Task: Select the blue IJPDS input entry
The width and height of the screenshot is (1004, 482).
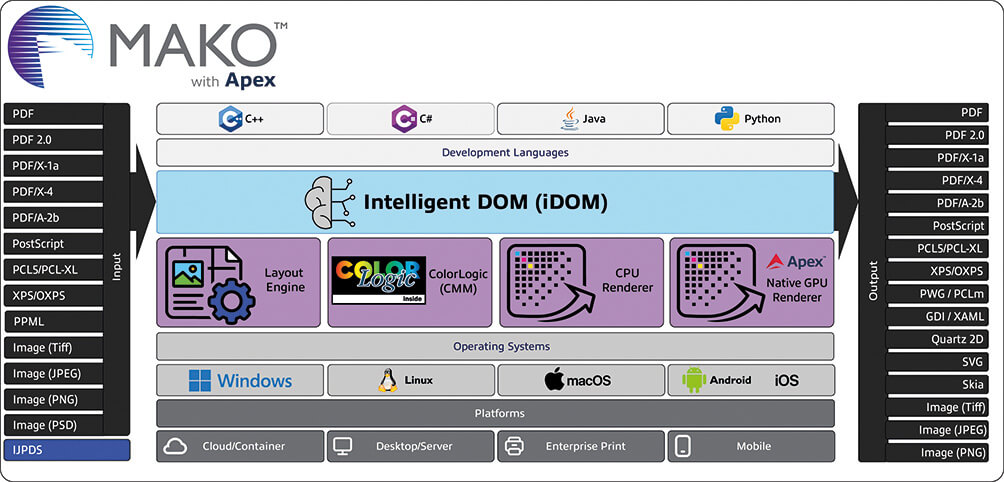Action: (x=67, y=451)
